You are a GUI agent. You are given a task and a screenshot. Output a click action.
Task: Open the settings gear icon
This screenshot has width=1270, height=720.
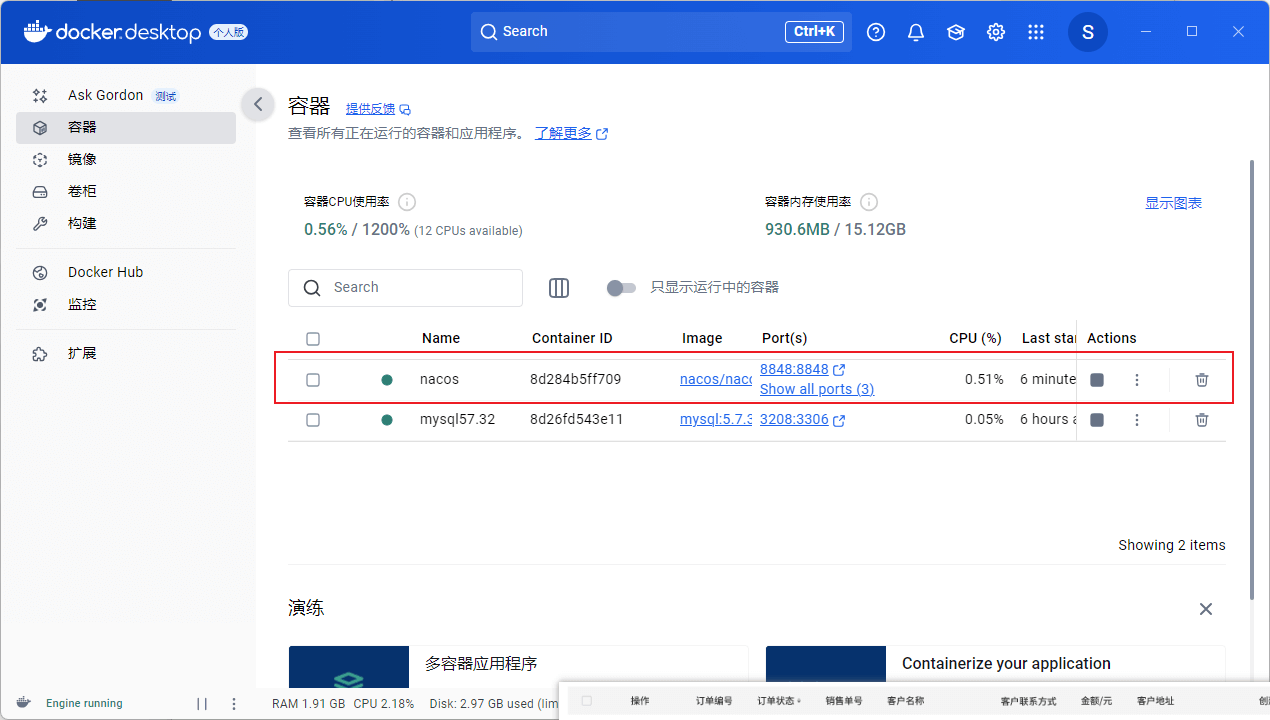click(996, 32)
